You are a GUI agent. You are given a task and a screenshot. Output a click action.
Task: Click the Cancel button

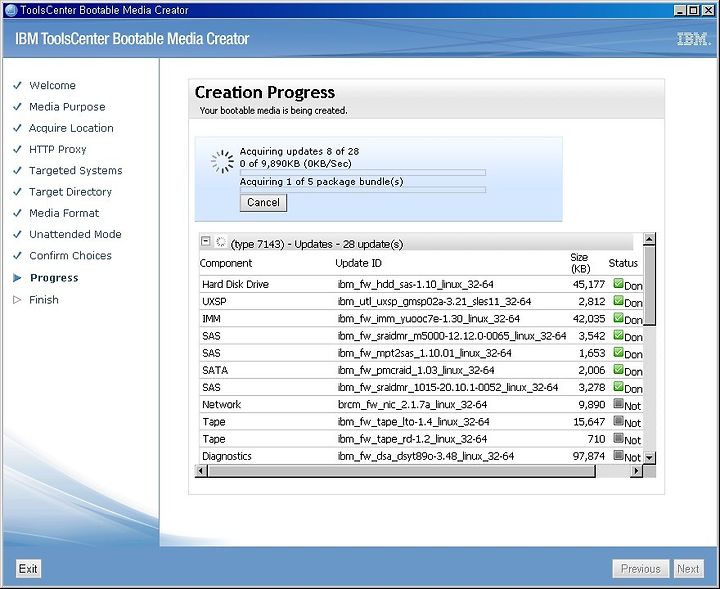pos(263,202)
